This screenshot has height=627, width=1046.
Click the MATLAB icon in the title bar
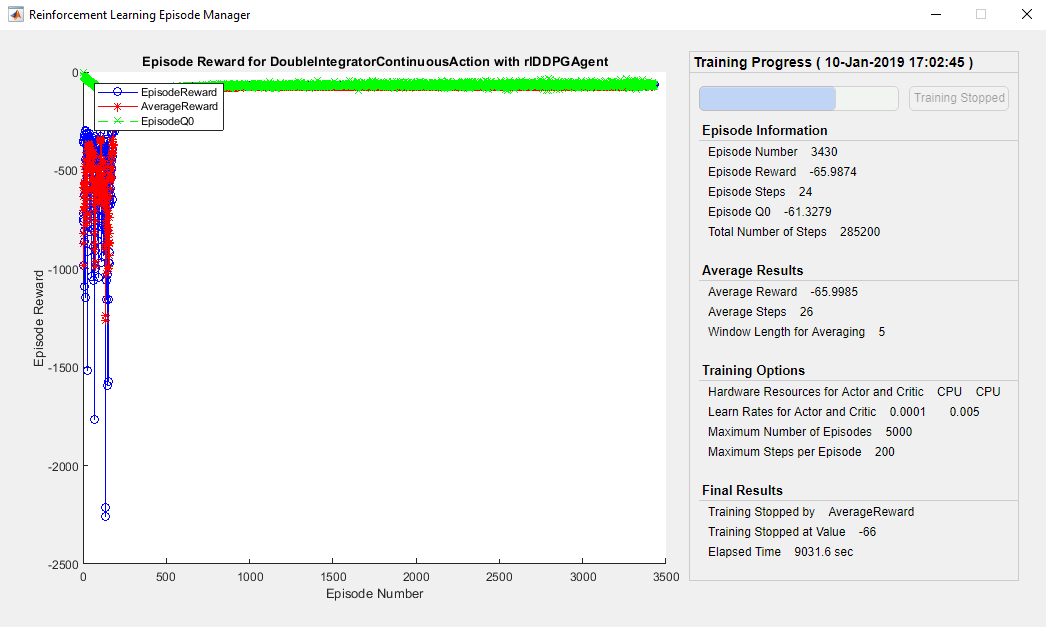(15, 14)
